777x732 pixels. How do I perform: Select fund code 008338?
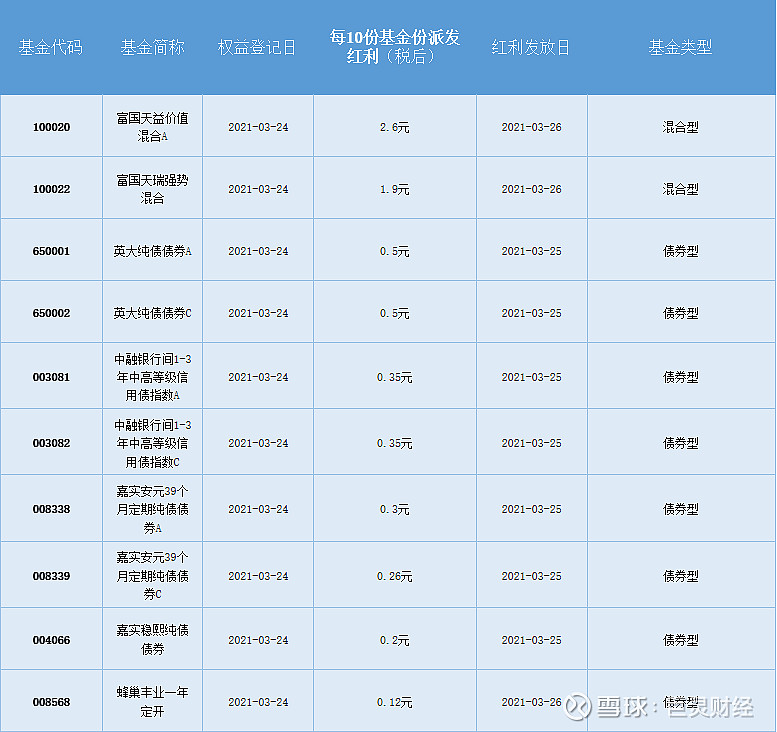(x=52, y=509)
